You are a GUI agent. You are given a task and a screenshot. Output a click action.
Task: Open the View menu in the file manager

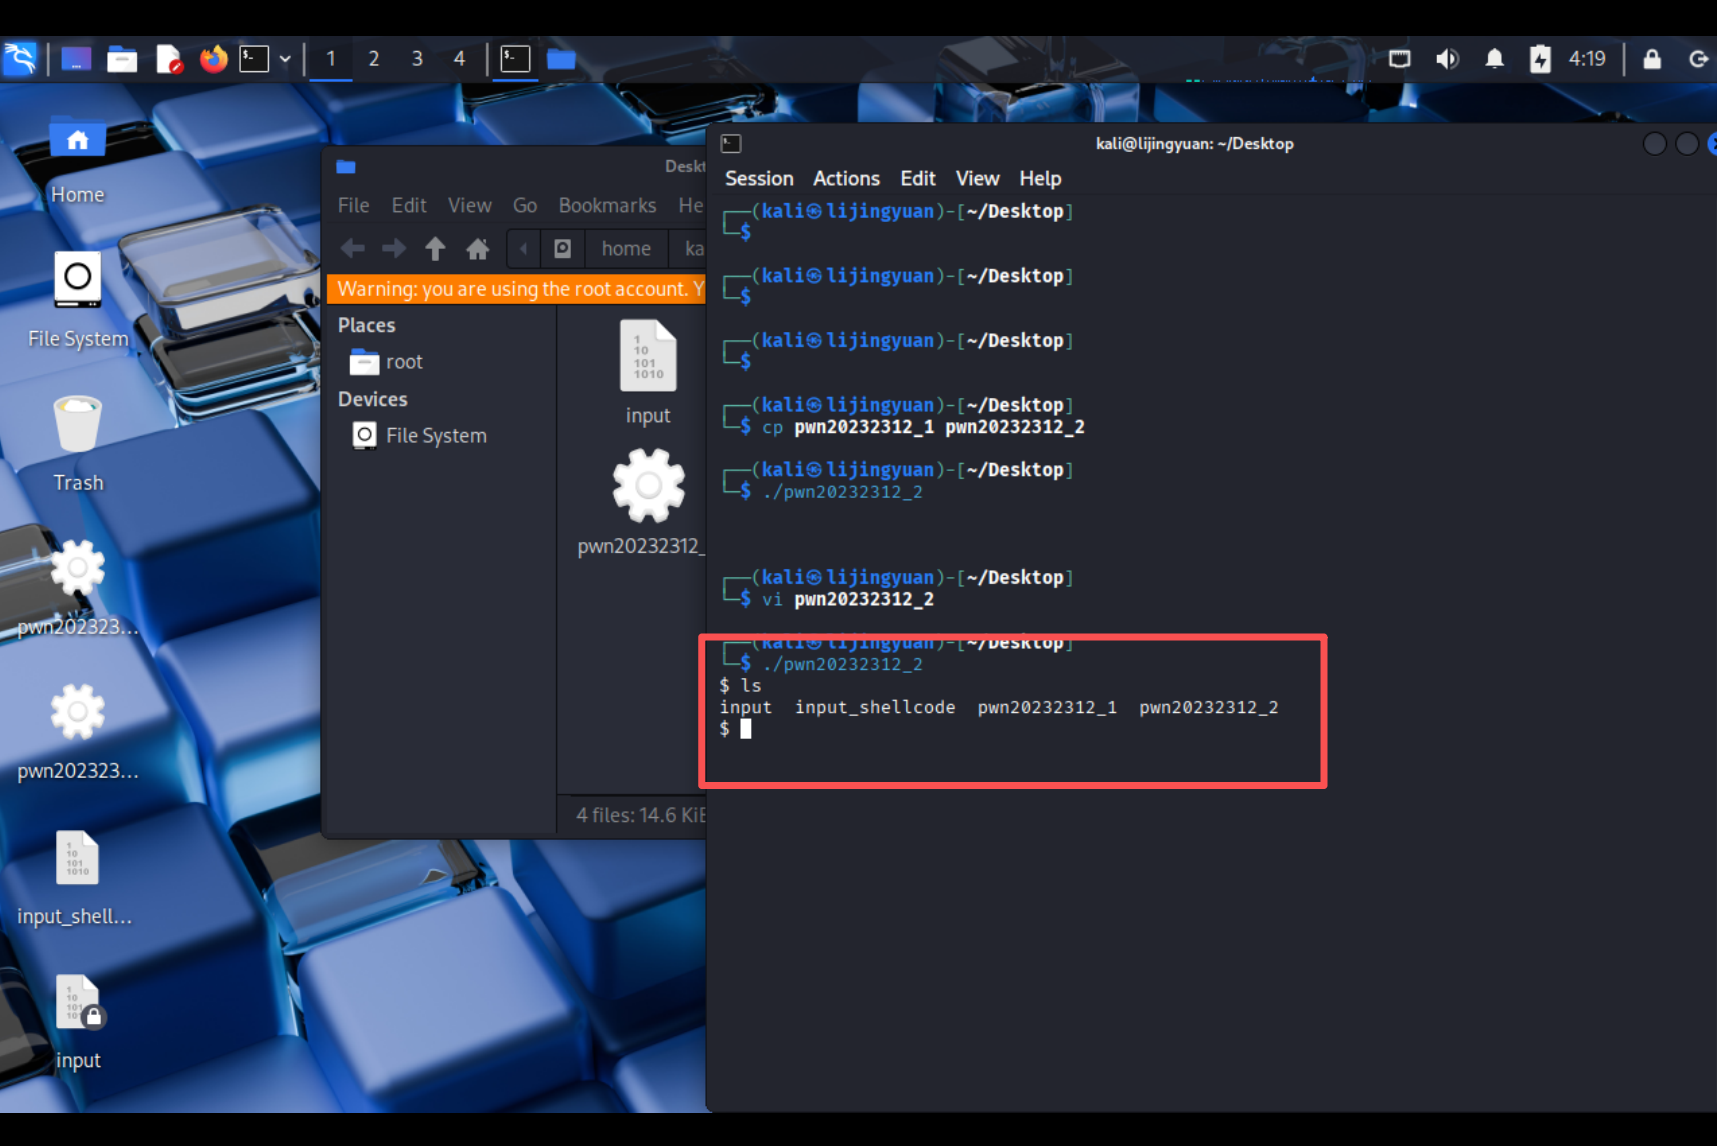[470, 205]
